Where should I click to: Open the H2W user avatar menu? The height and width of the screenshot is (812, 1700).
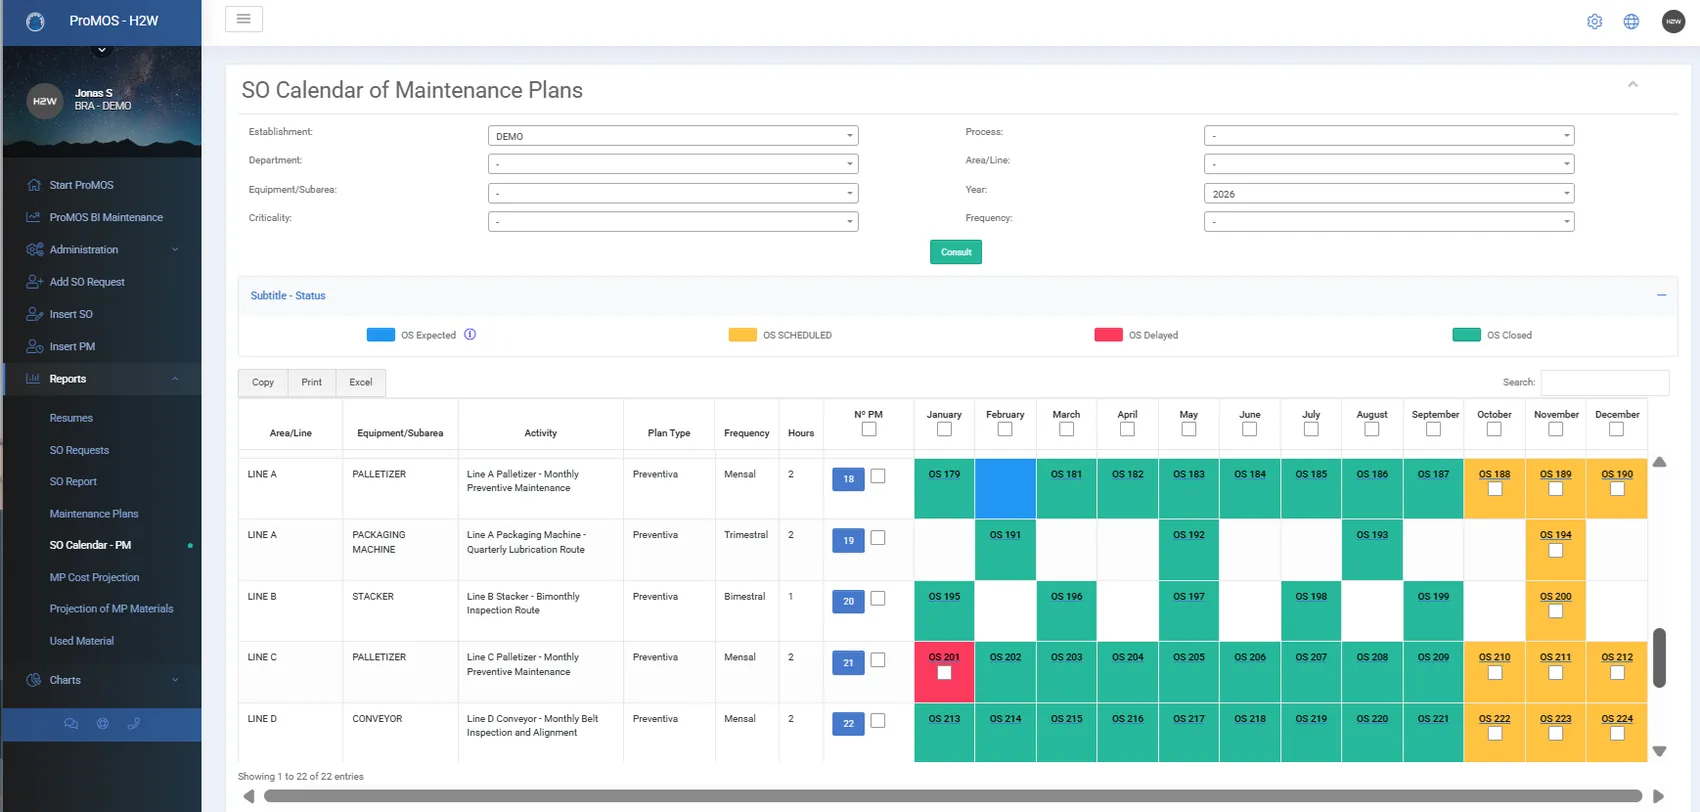point(1673,21)
